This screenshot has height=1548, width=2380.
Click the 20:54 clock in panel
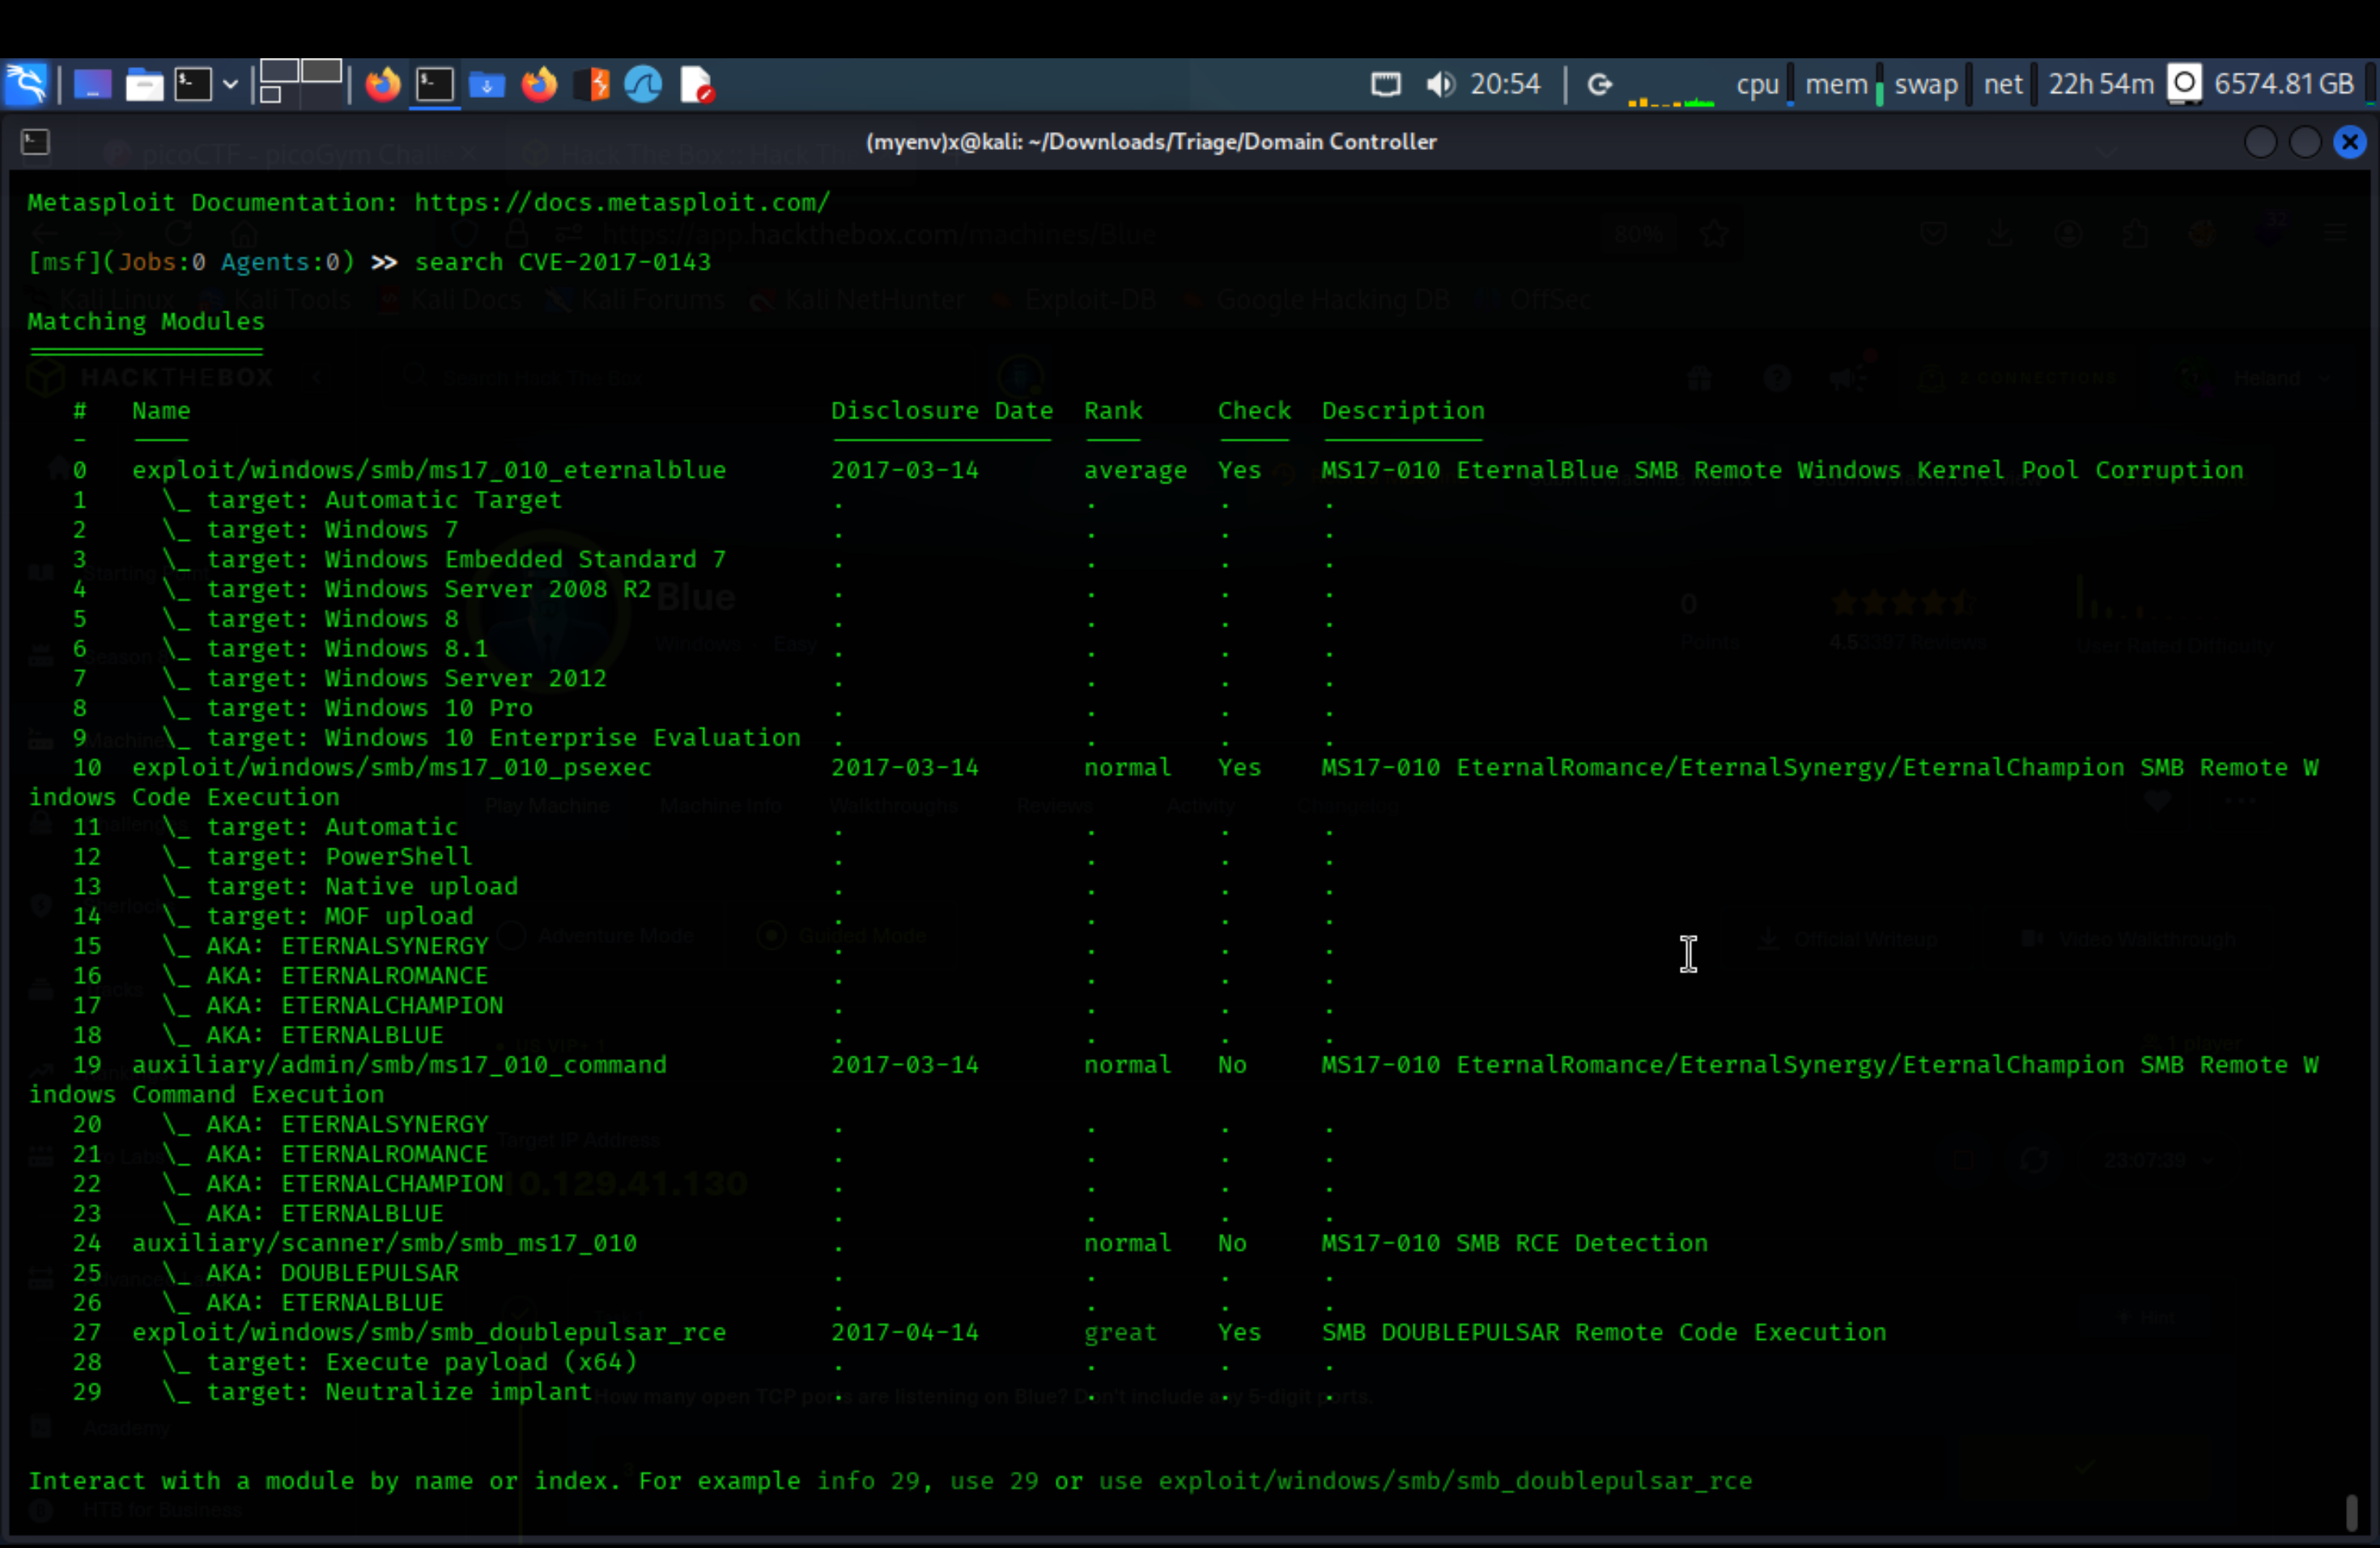click(1505, 84)
